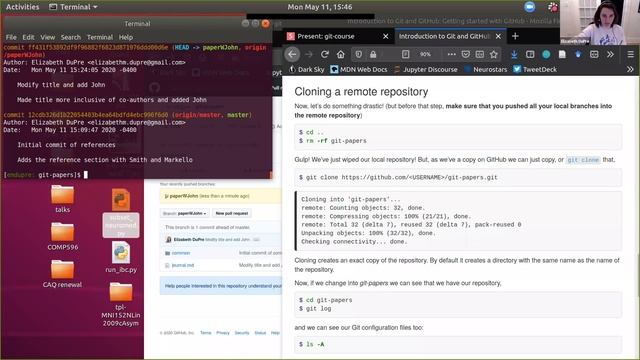The width and height of the screenshot is (640, 360).
Task: Show more bookmarks in bookmarks toolbar
Action: click(630, 69)
